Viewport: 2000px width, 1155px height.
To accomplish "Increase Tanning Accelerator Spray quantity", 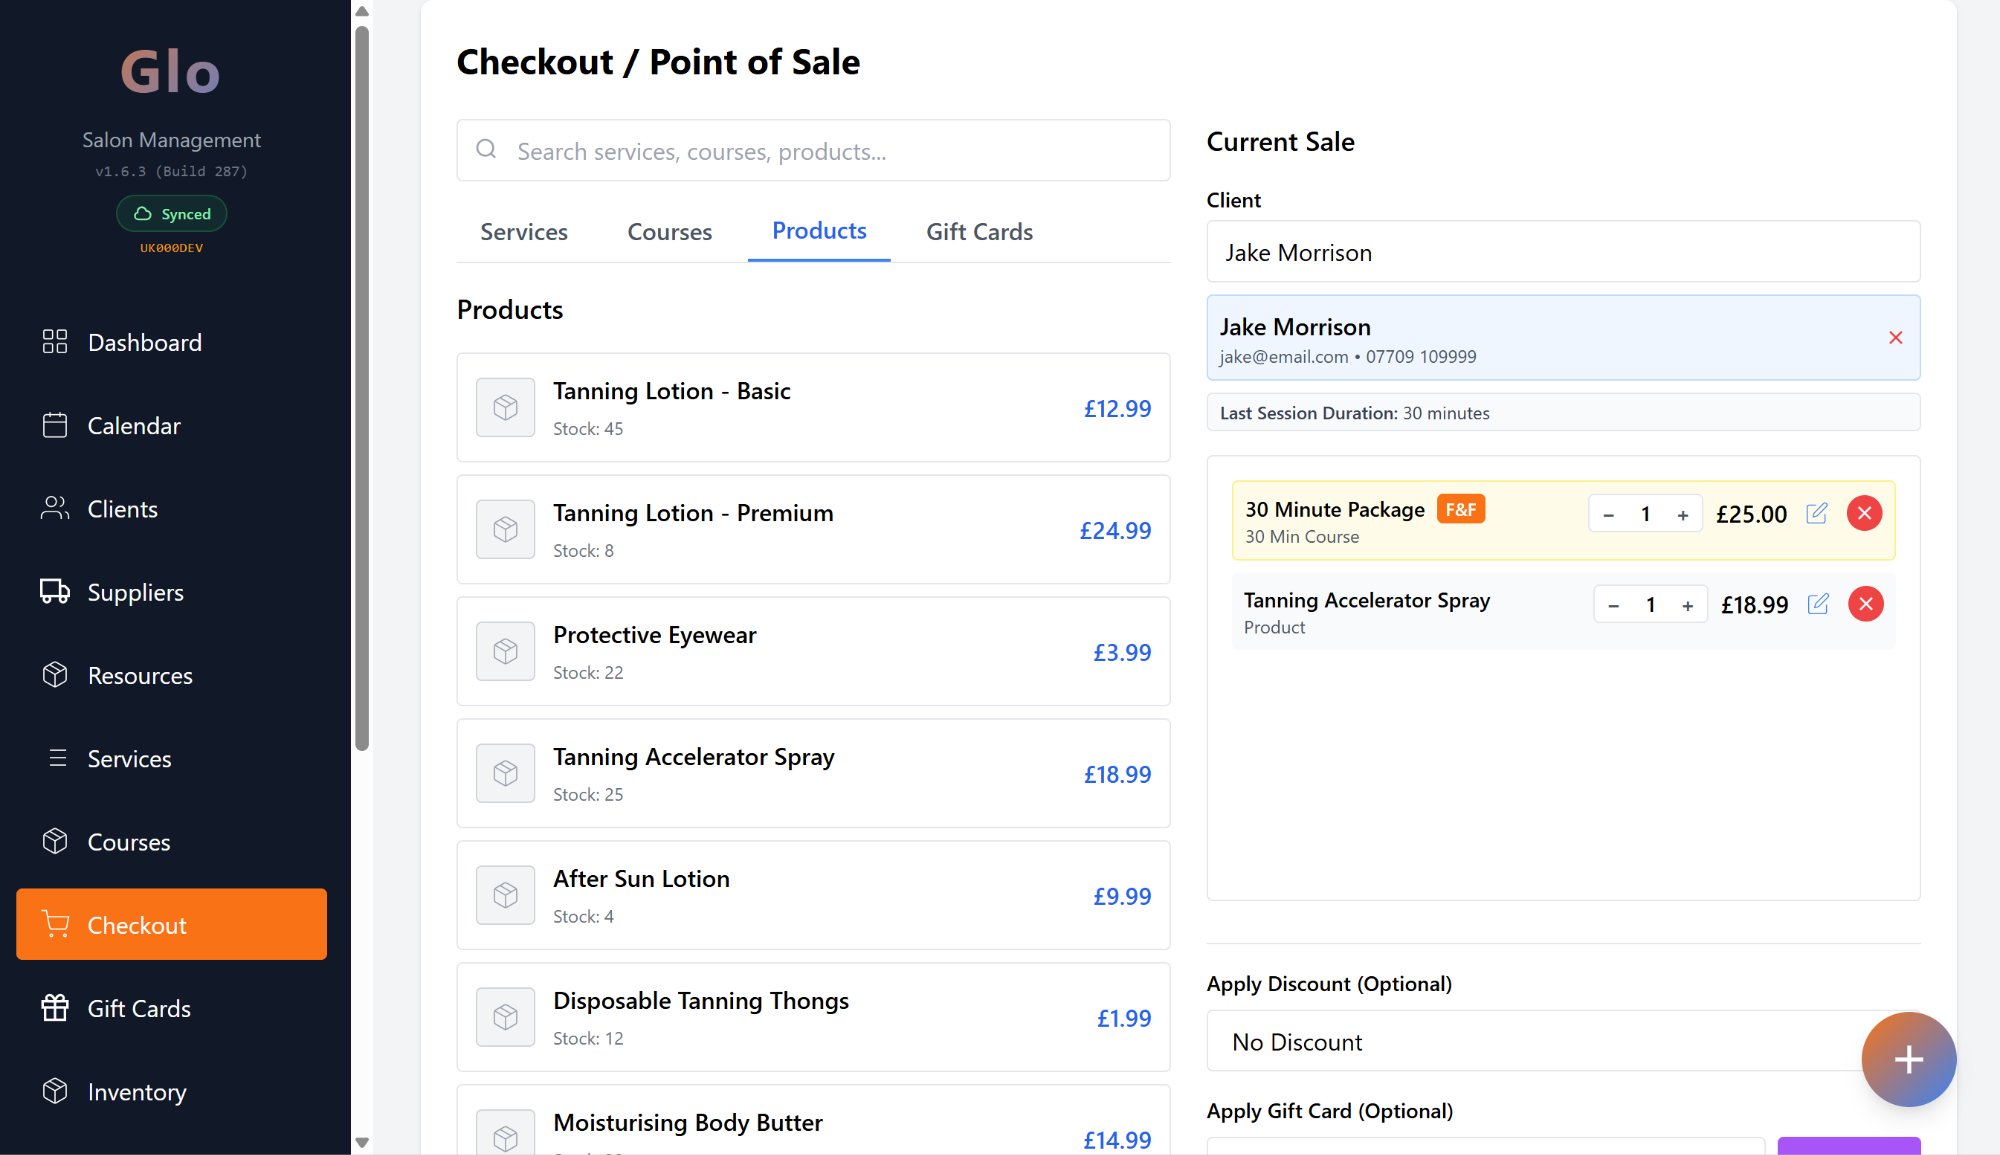I will pyautogui.click(x=1687, y=606).
